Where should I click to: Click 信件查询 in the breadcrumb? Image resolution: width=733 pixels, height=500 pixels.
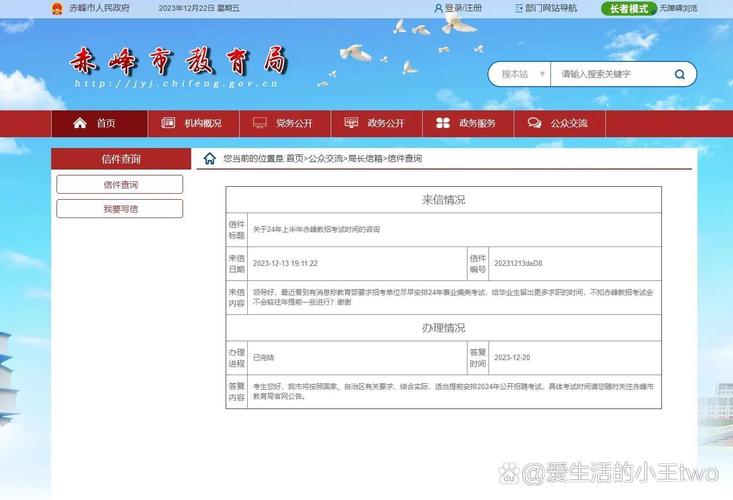pyautogui.click(x=405, y=158)
